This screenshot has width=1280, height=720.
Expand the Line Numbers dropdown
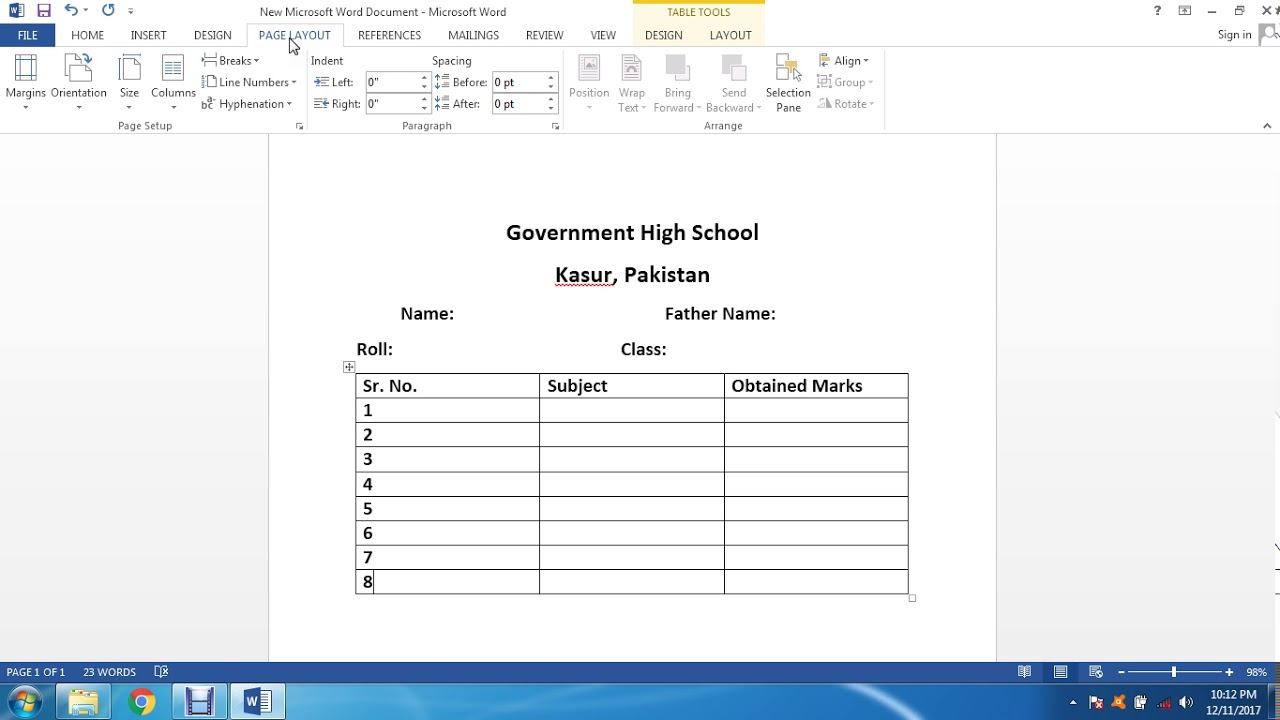point(249,82)
